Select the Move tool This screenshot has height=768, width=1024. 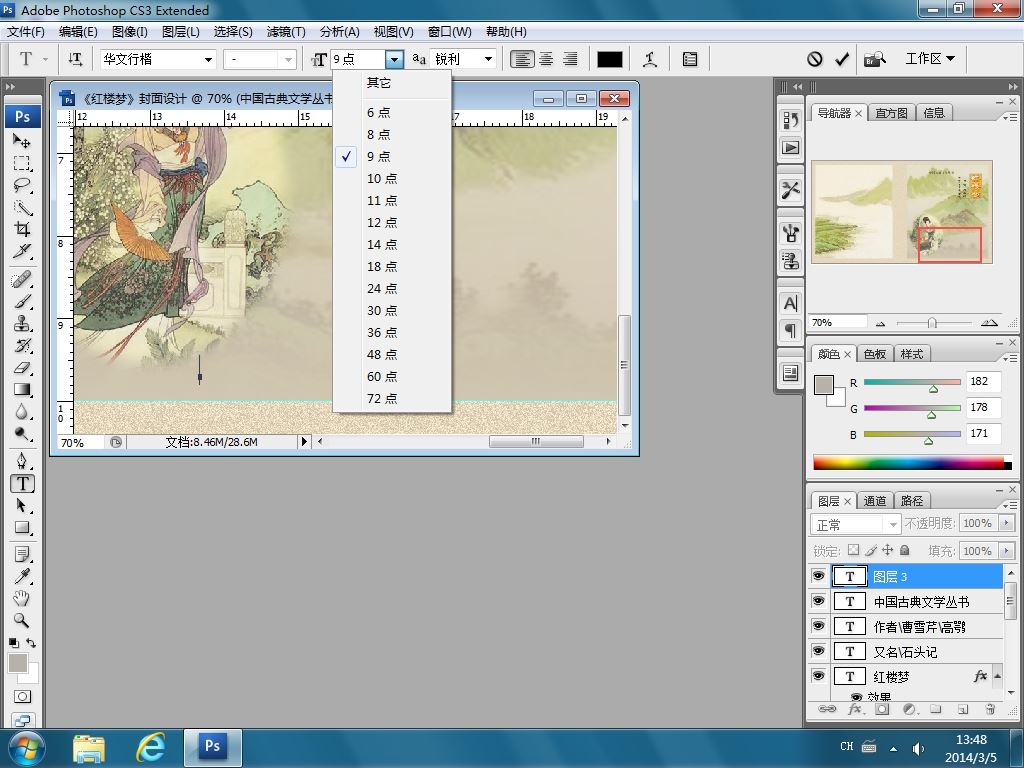[22, 140]
